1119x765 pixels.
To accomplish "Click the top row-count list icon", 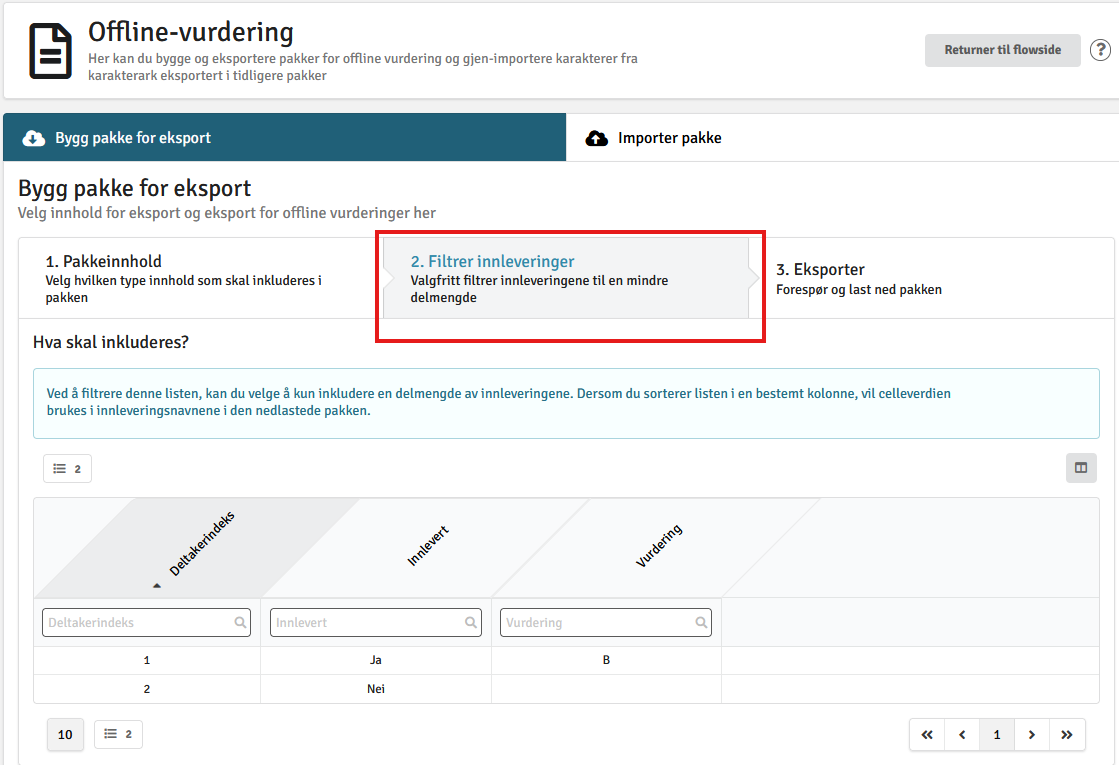I will coord(67,469).
